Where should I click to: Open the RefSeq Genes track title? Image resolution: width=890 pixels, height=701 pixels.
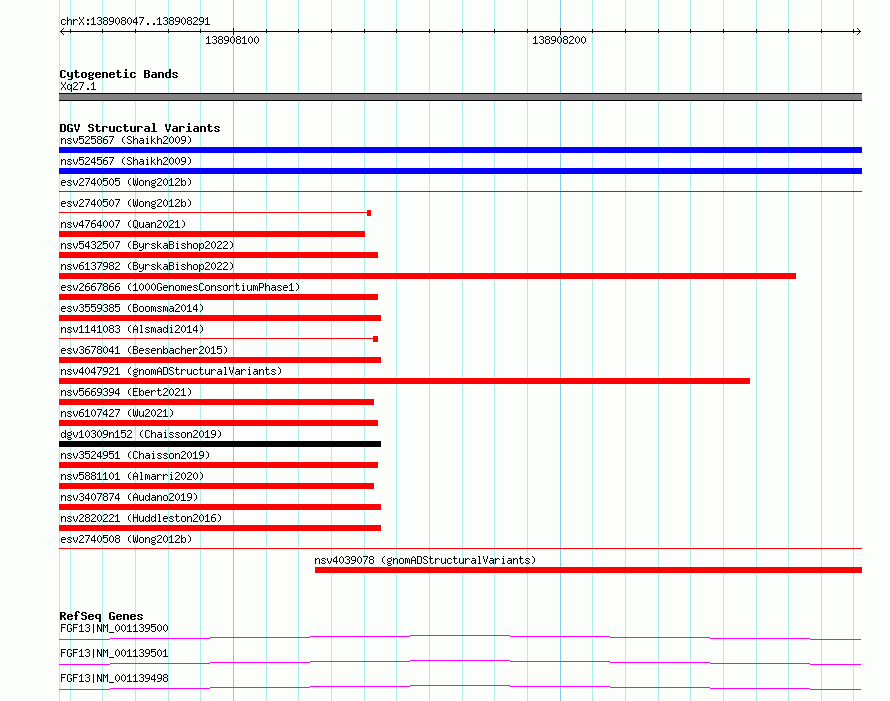(101, 616)
